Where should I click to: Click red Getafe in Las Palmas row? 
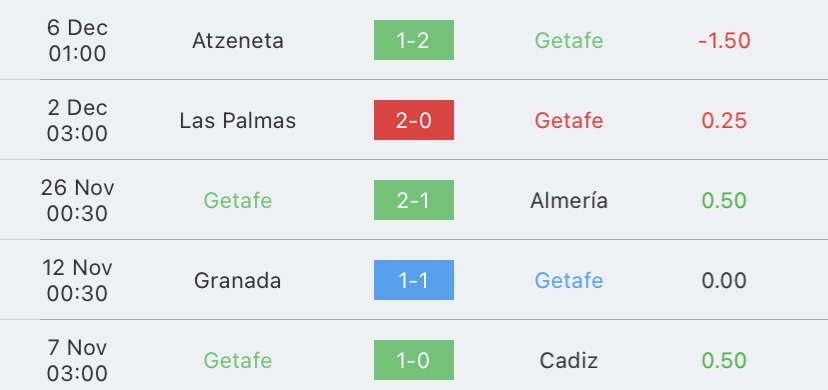click(x=569, y=120)
